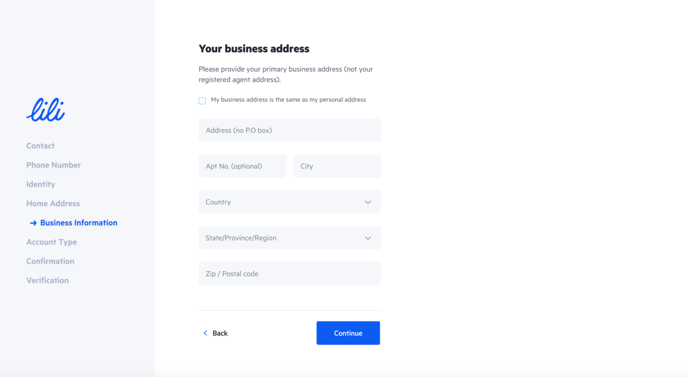Open the Identity step
This screenshot has height=377, width=688.
40,184
